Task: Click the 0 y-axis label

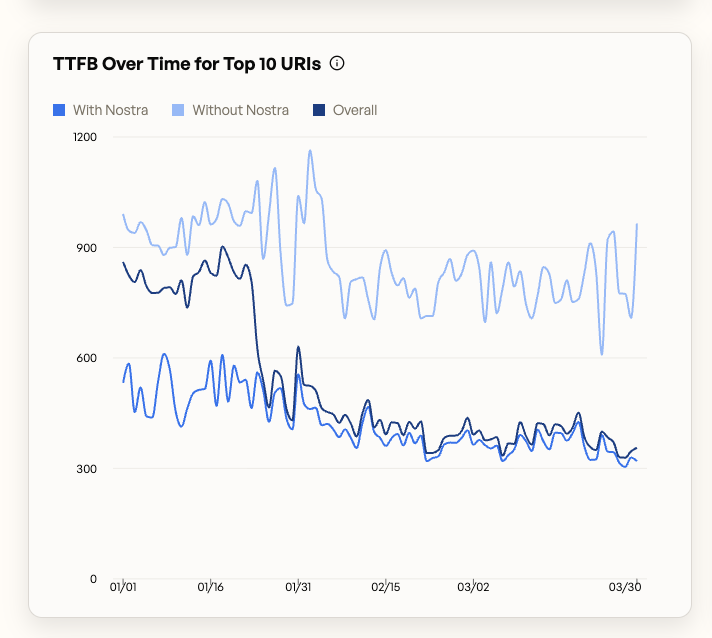Action: (x=93, y=579)
